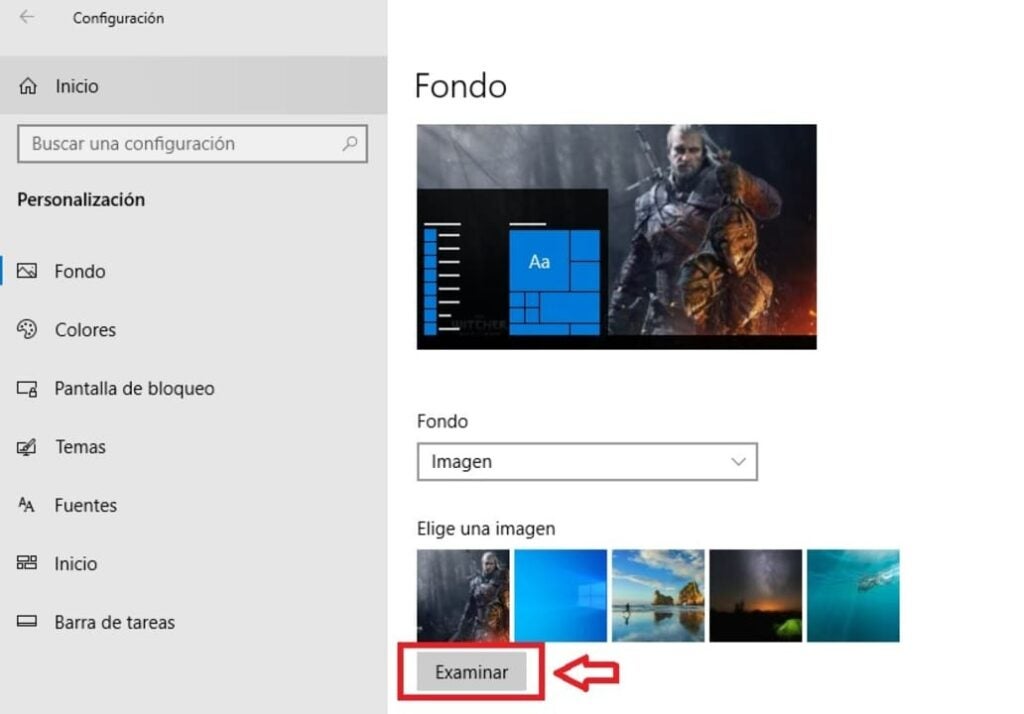Choose the night sky tent wallpaper thumbnail
Screen dimensions: 1024x714
click(755, 595)
